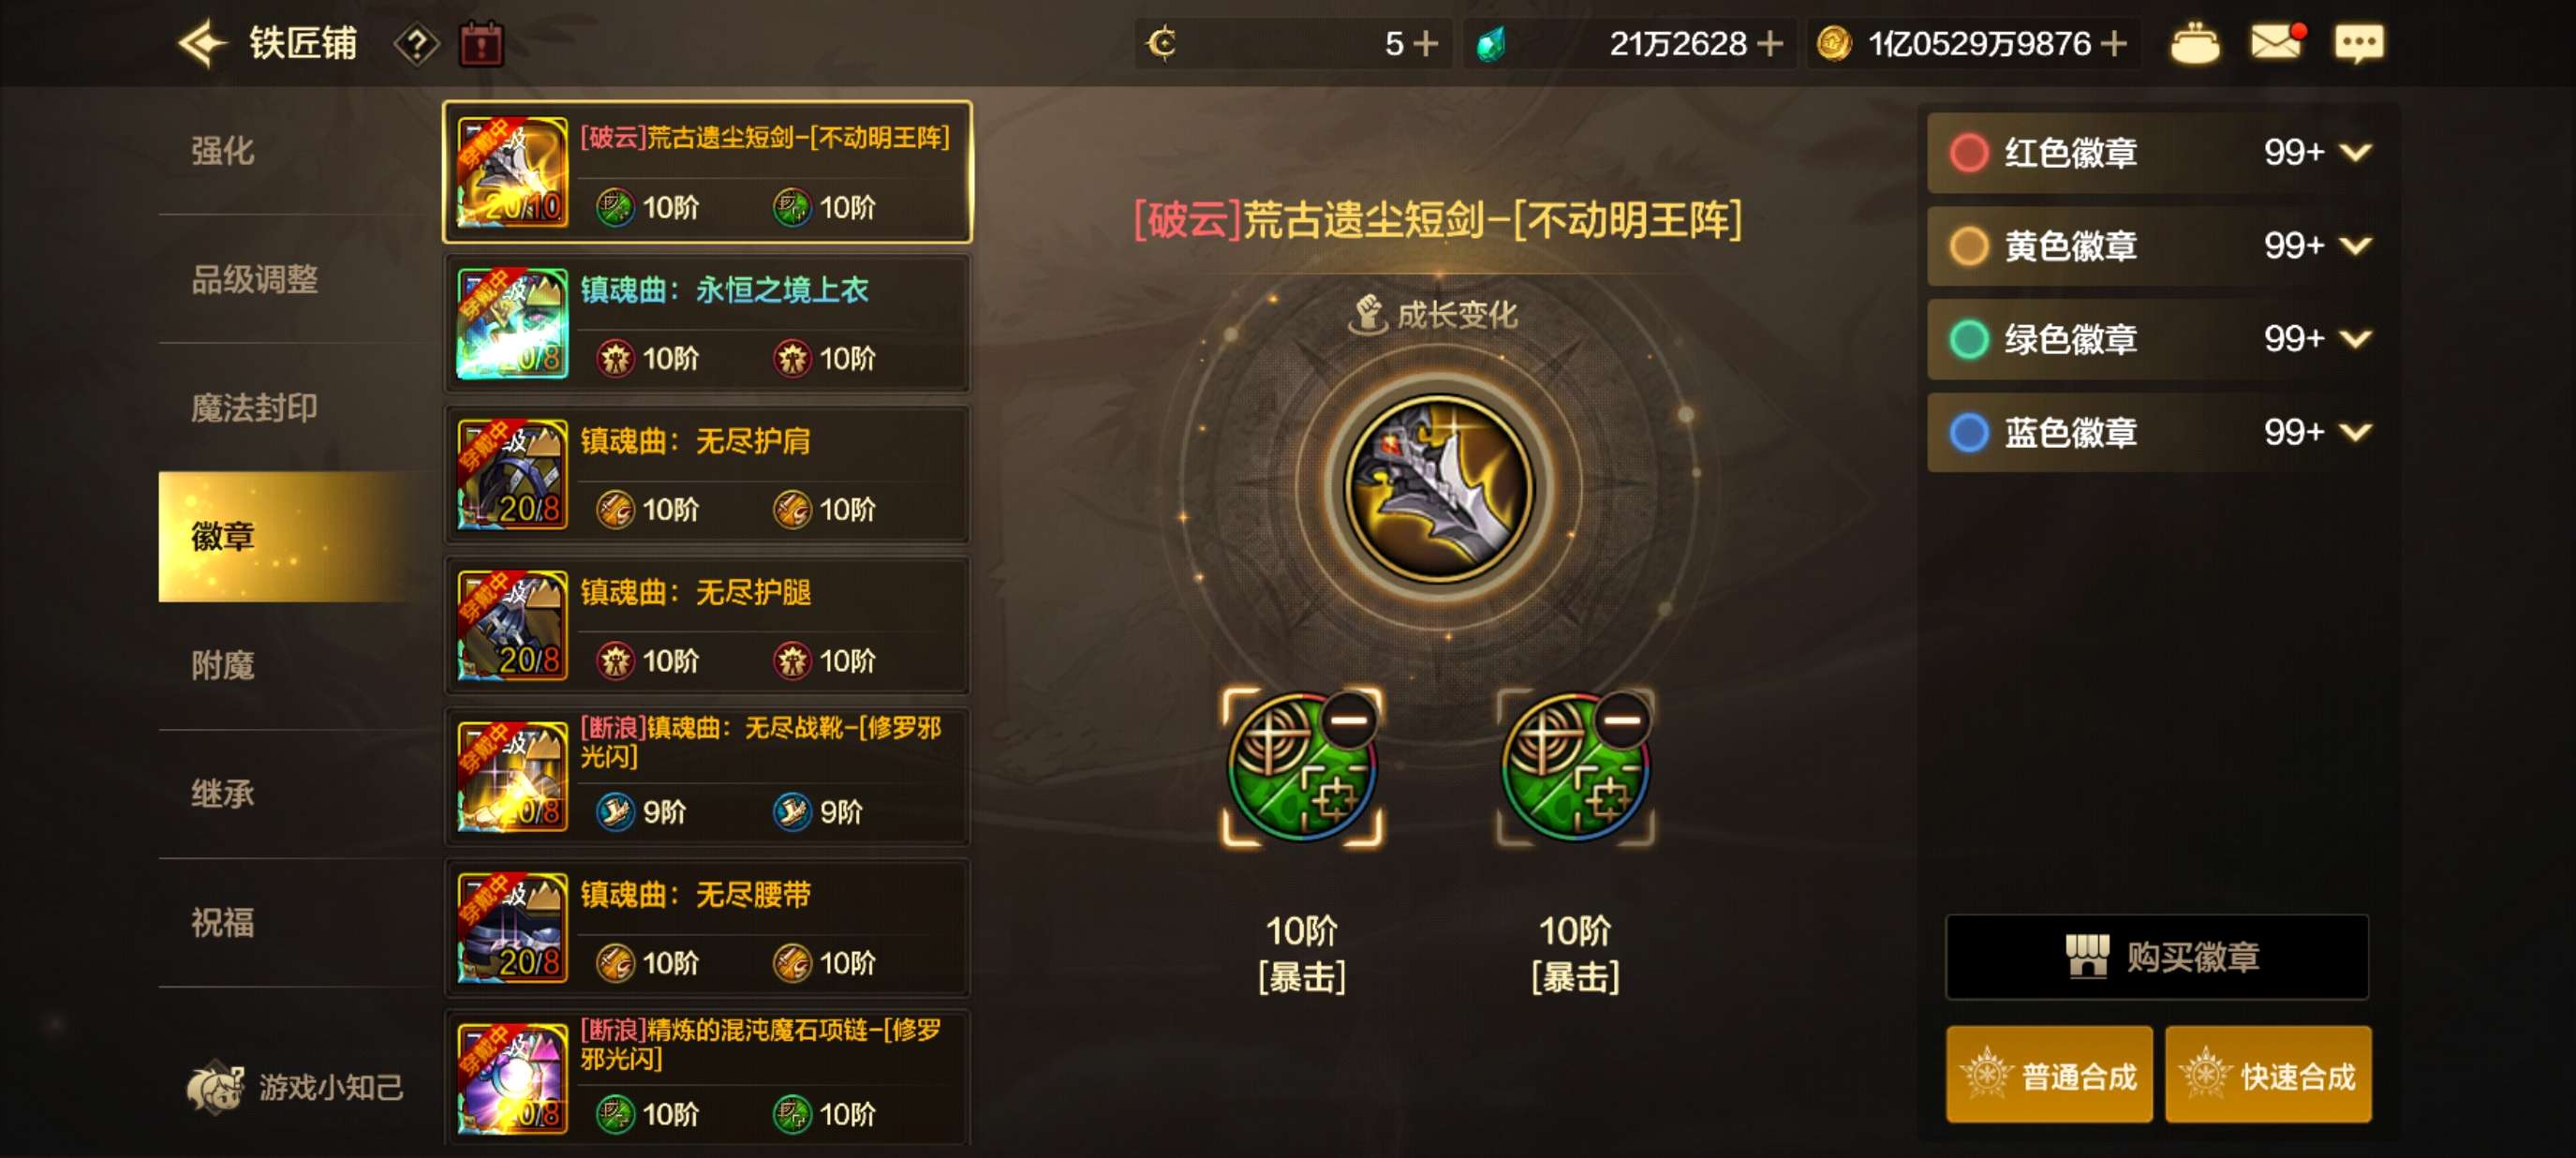Click the 快速合成 button
Viewport: 2576px width, 1158px height.
click(x=2268, y=1076)
